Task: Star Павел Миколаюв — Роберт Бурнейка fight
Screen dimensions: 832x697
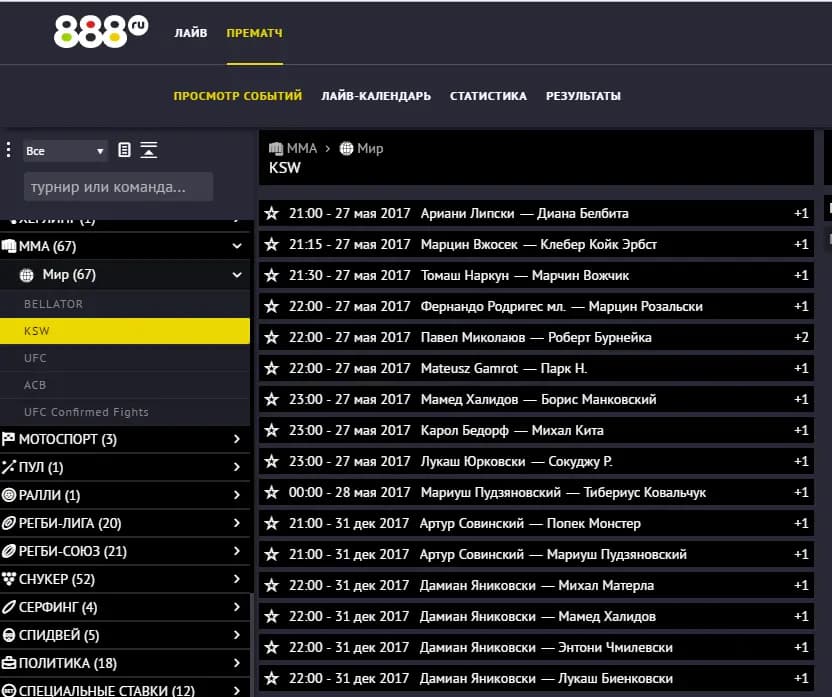Action: (x=272, y=337)
